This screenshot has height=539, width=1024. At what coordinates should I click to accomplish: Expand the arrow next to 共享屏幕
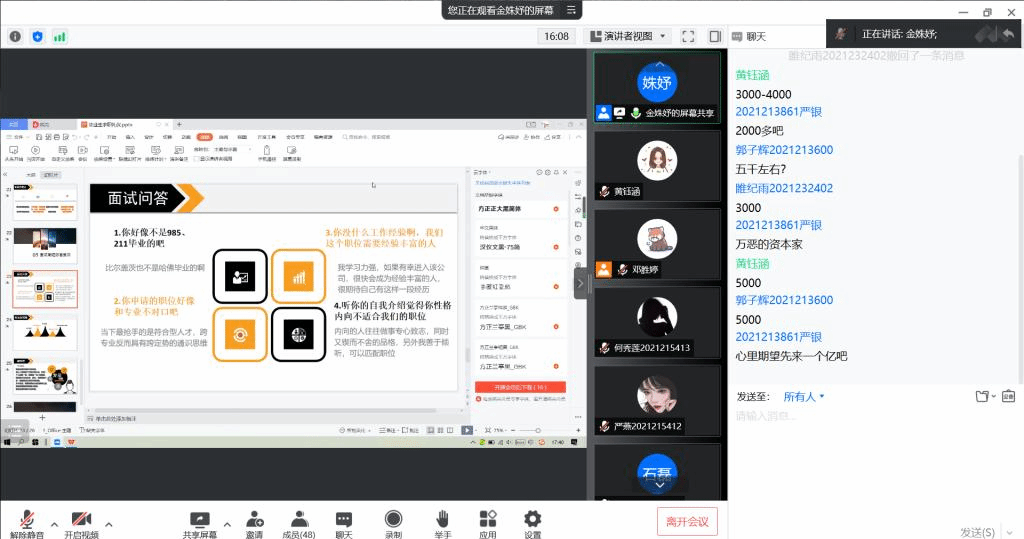226,522
